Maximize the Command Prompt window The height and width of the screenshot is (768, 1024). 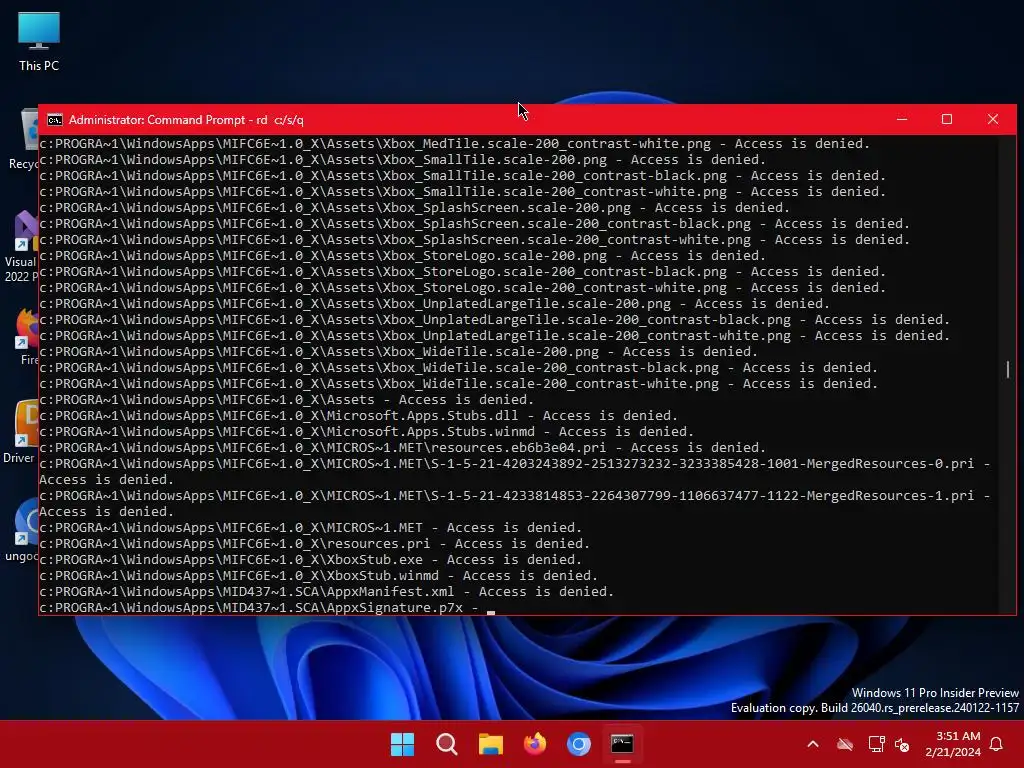click(x=947, y=120)
